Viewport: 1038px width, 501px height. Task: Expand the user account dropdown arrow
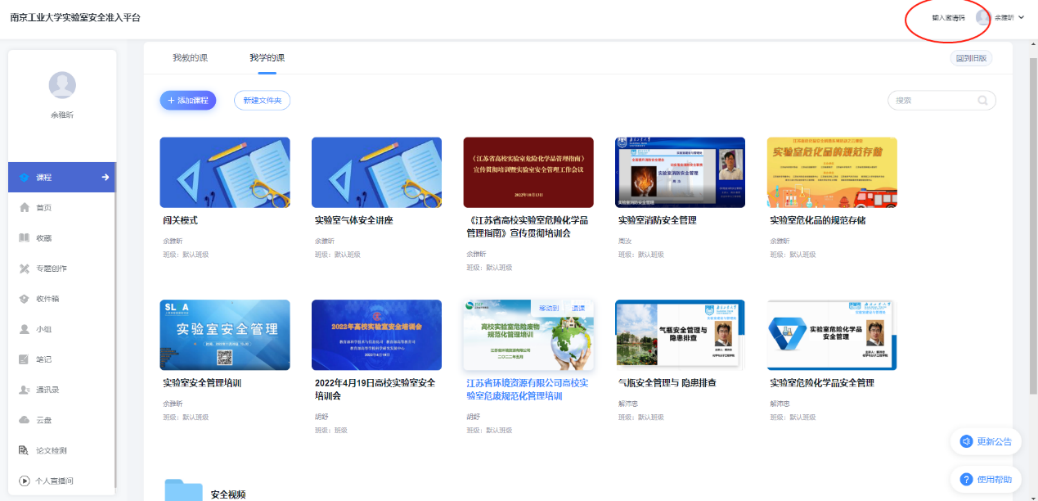1021,18
